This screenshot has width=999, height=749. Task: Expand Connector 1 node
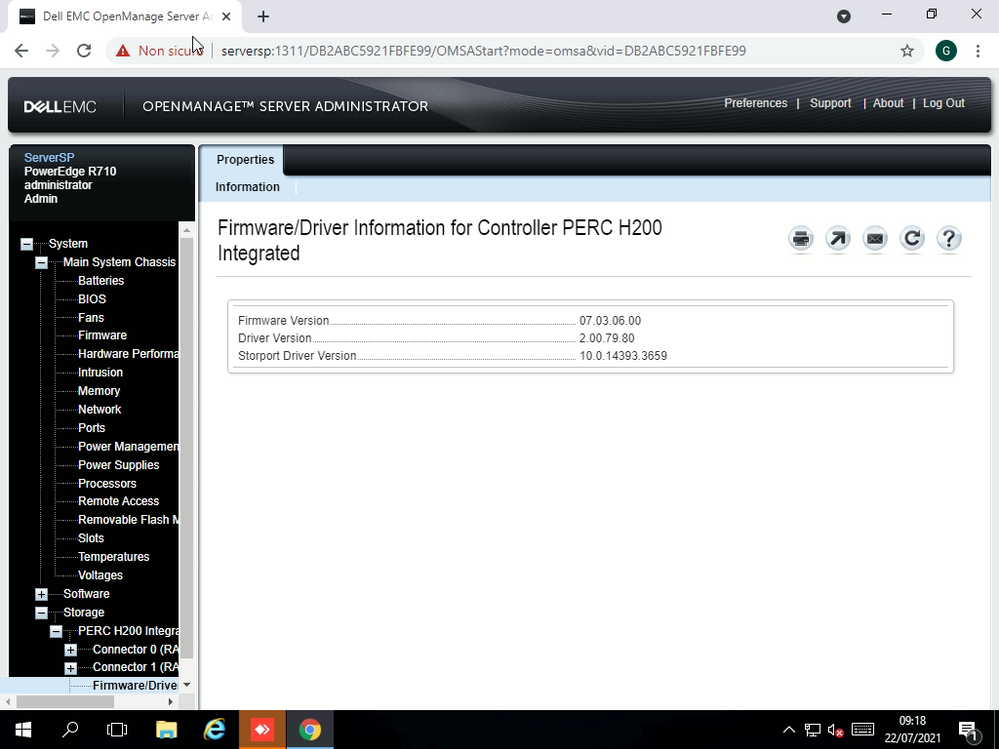click(x=71, y=668)
